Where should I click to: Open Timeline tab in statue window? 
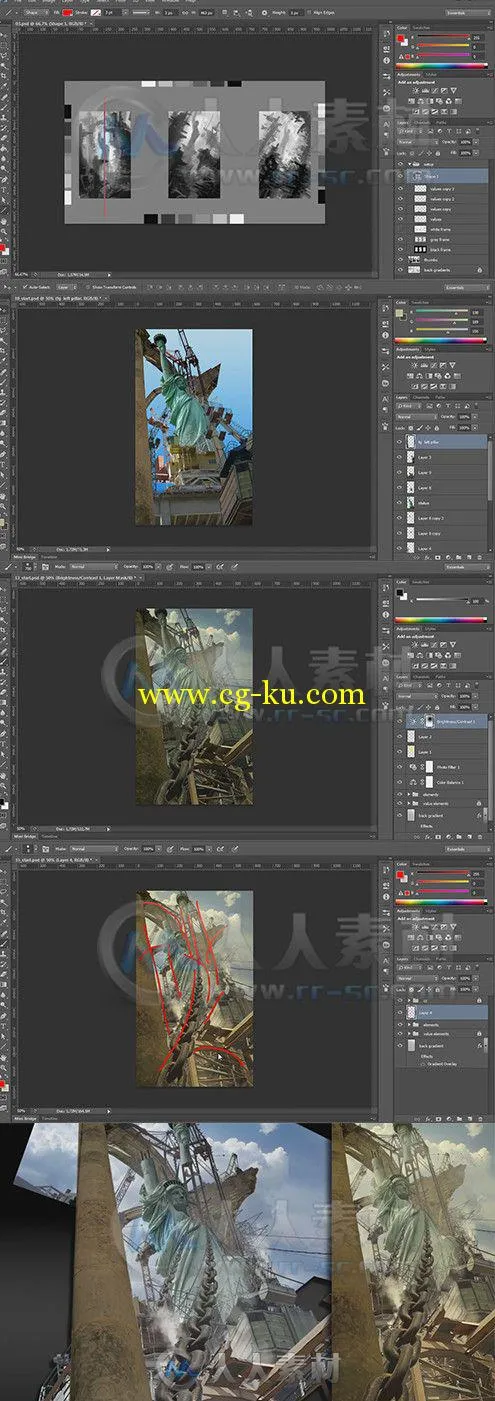tap(49, 557)
